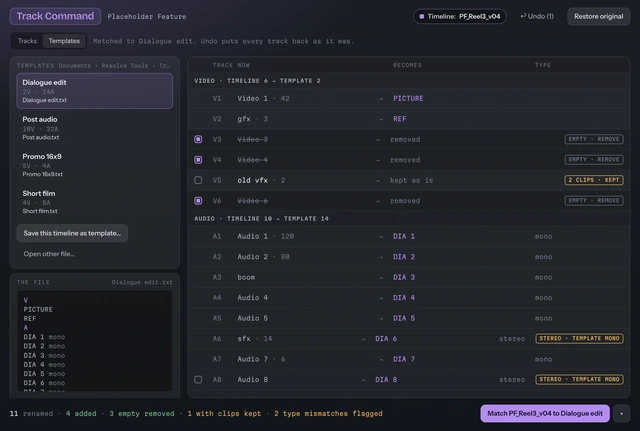Image resolution: width=640 pixels, height=431 pixels.
Task: Click the BECOMES column header
Action: click(407, 65)
